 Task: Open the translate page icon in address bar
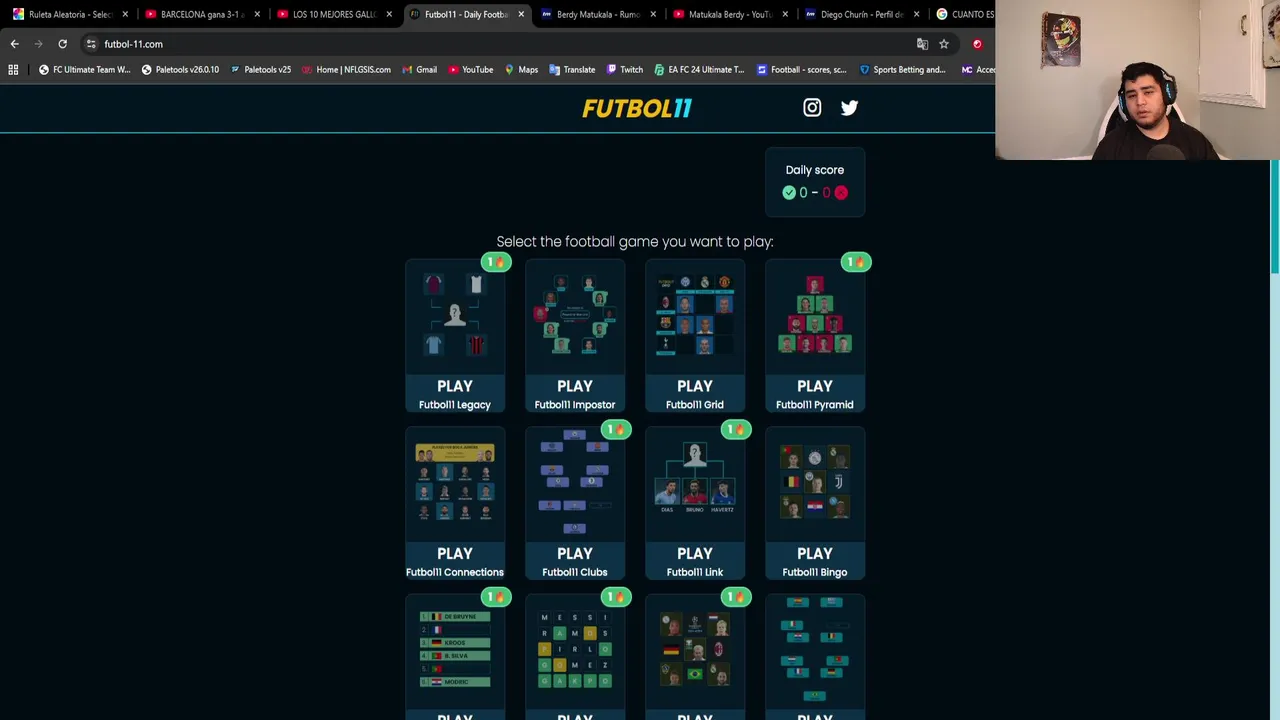point(922,44)
